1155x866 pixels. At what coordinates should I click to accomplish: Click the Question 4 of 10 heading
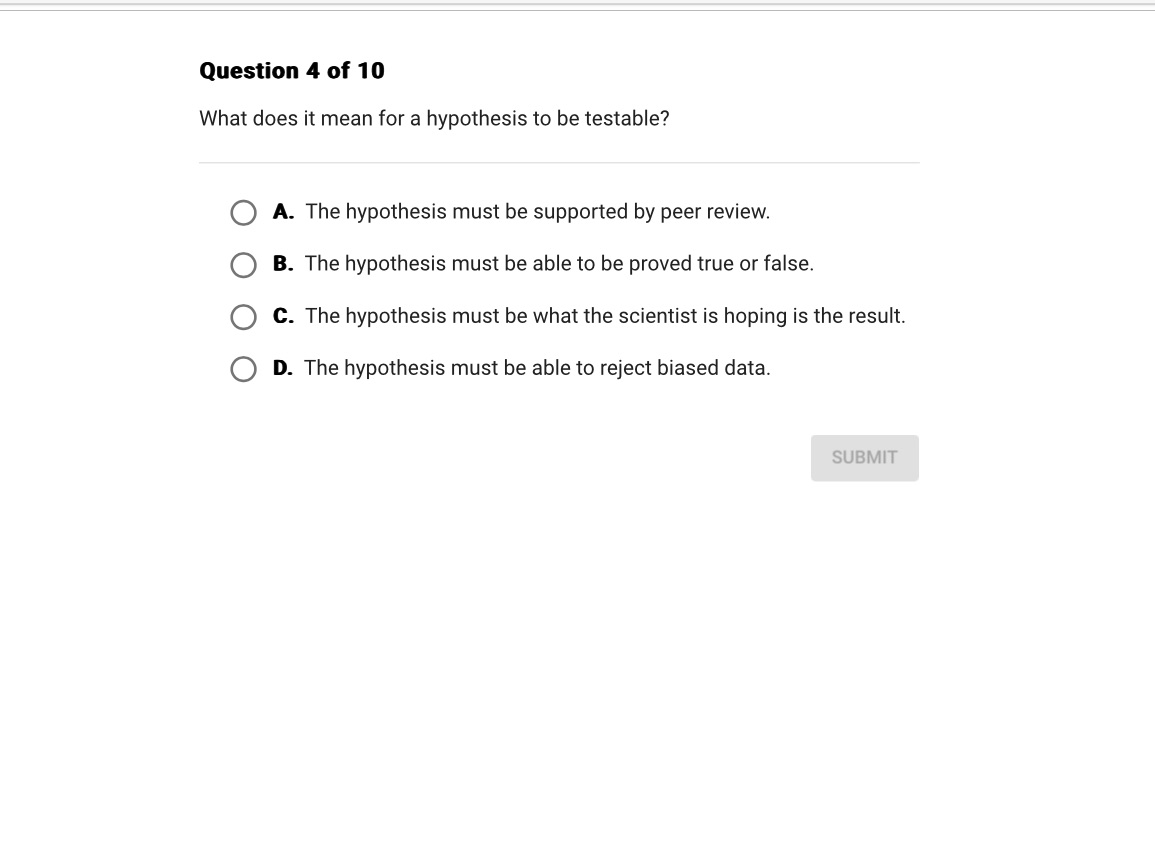pyautogui.click(x=290, y=71)
